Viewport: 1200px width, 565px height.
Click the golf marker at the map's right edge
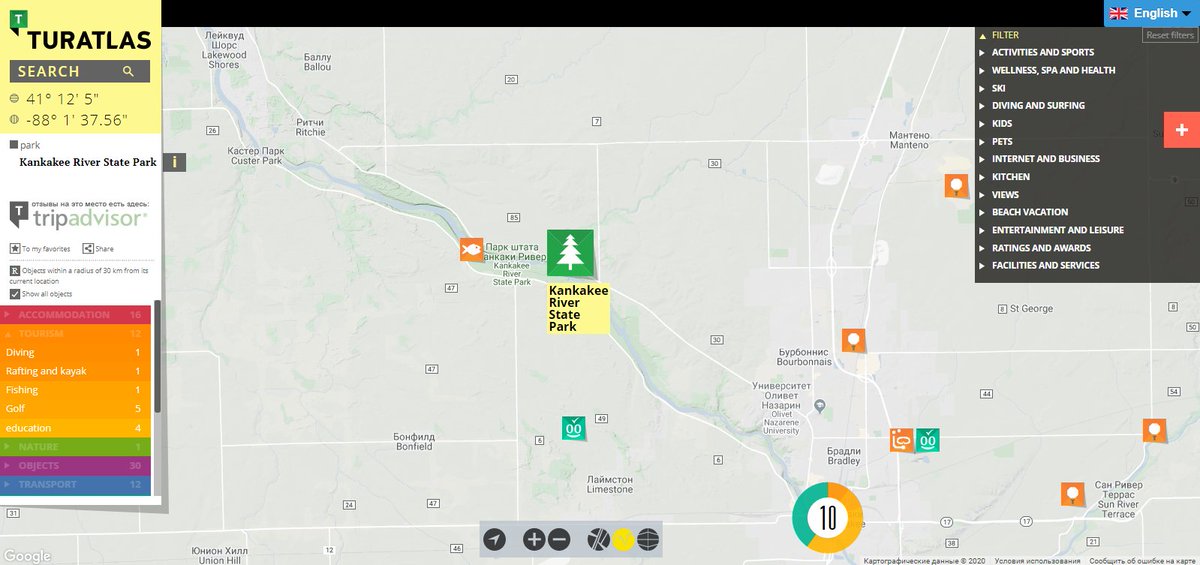coord(1155,431)
